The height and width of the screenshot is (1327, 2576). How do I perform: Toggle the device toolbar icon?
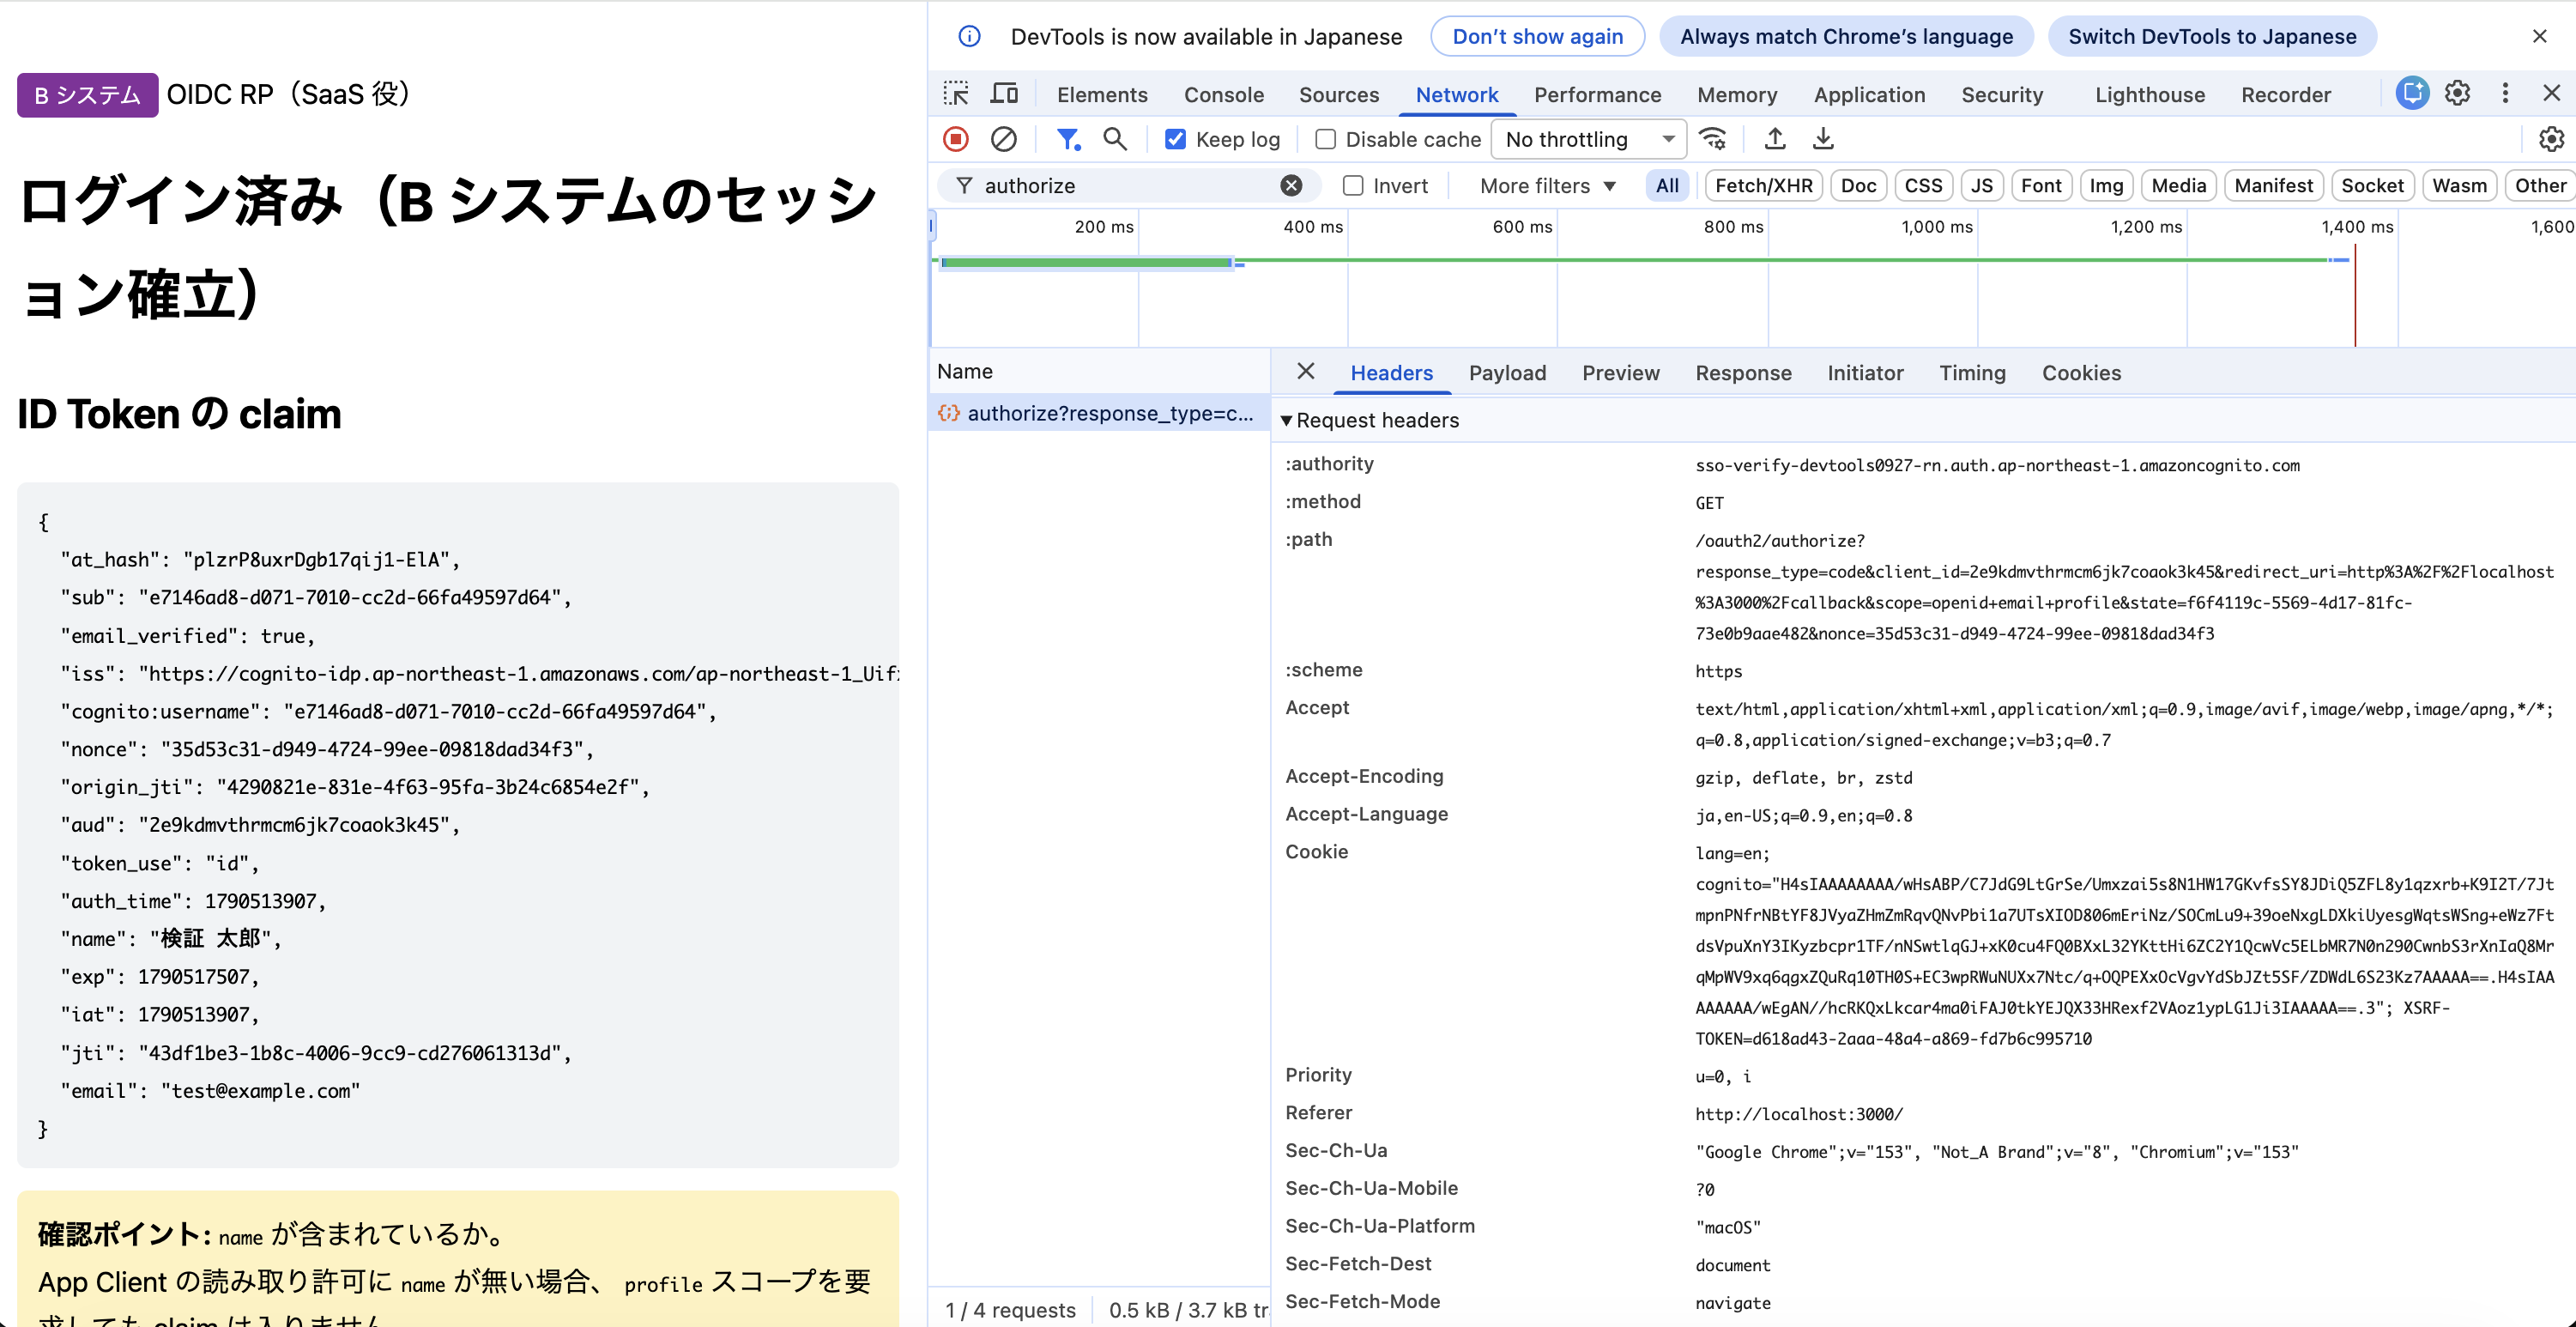tap(1004, 94)
